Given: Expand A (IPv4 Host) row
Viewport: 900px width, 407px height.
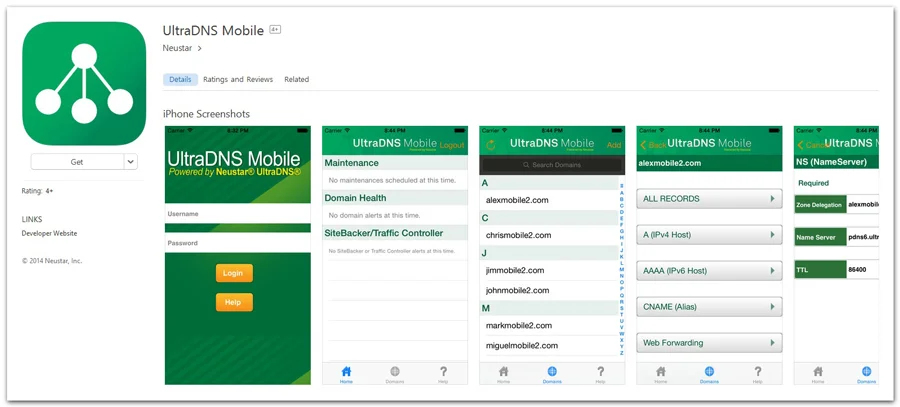Looking at the screenshot, I should [x=709, y=235].
